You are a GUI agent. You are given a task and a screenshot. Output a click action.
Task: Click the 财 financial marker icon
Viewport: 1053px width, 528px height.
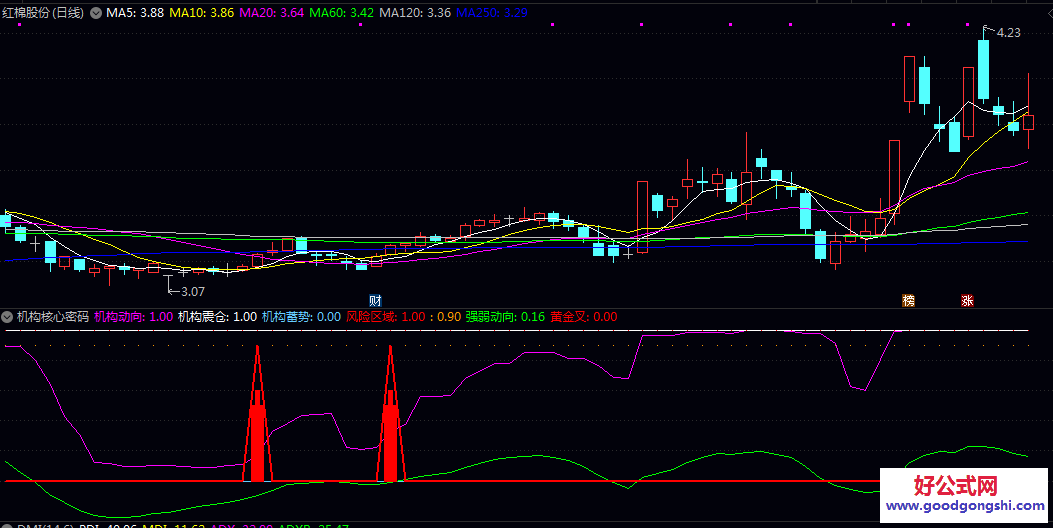(x=375, y=300)
